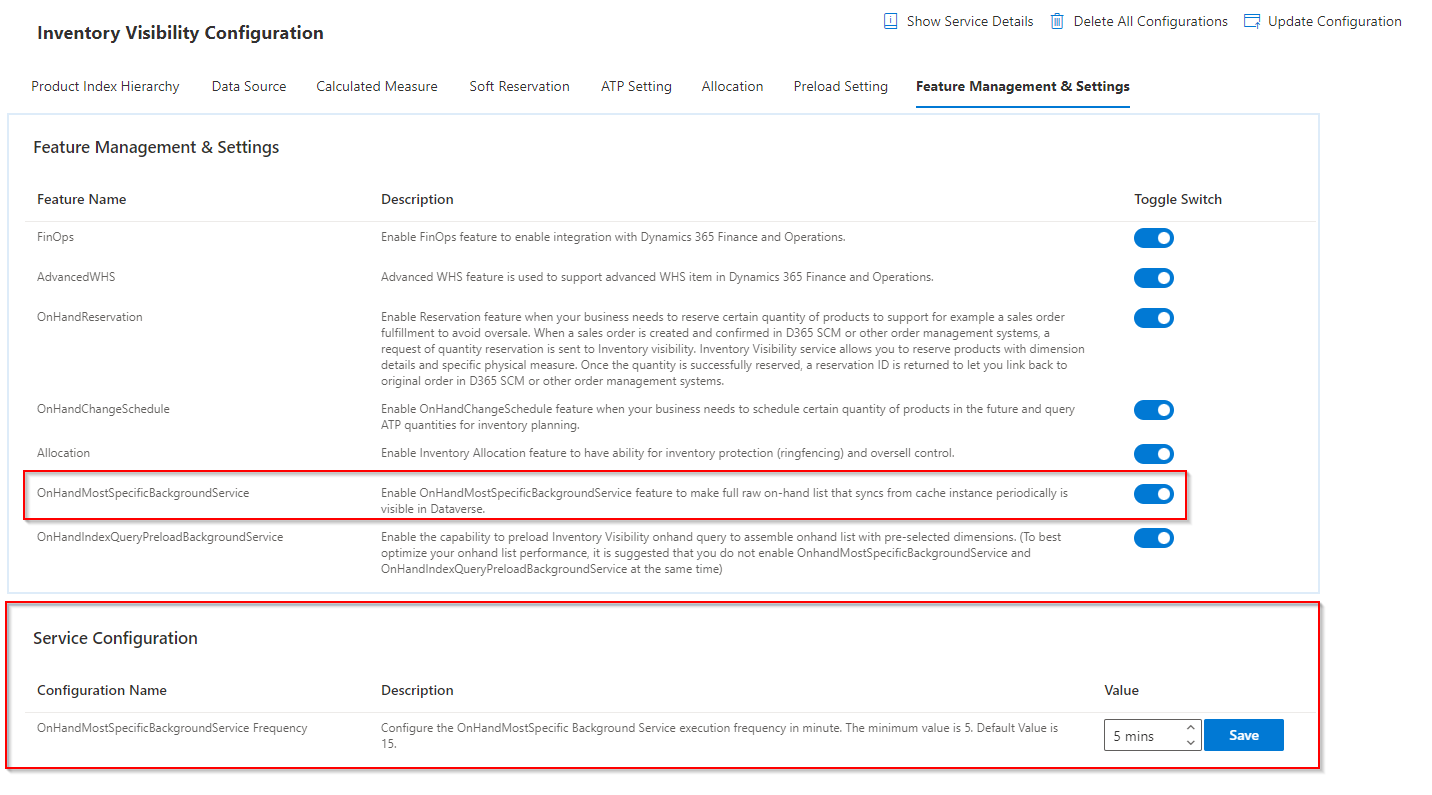
Task: Click the OnHandMostSpecificBackgroundService Frequency configuration name
Action: [x=172, y=728]
